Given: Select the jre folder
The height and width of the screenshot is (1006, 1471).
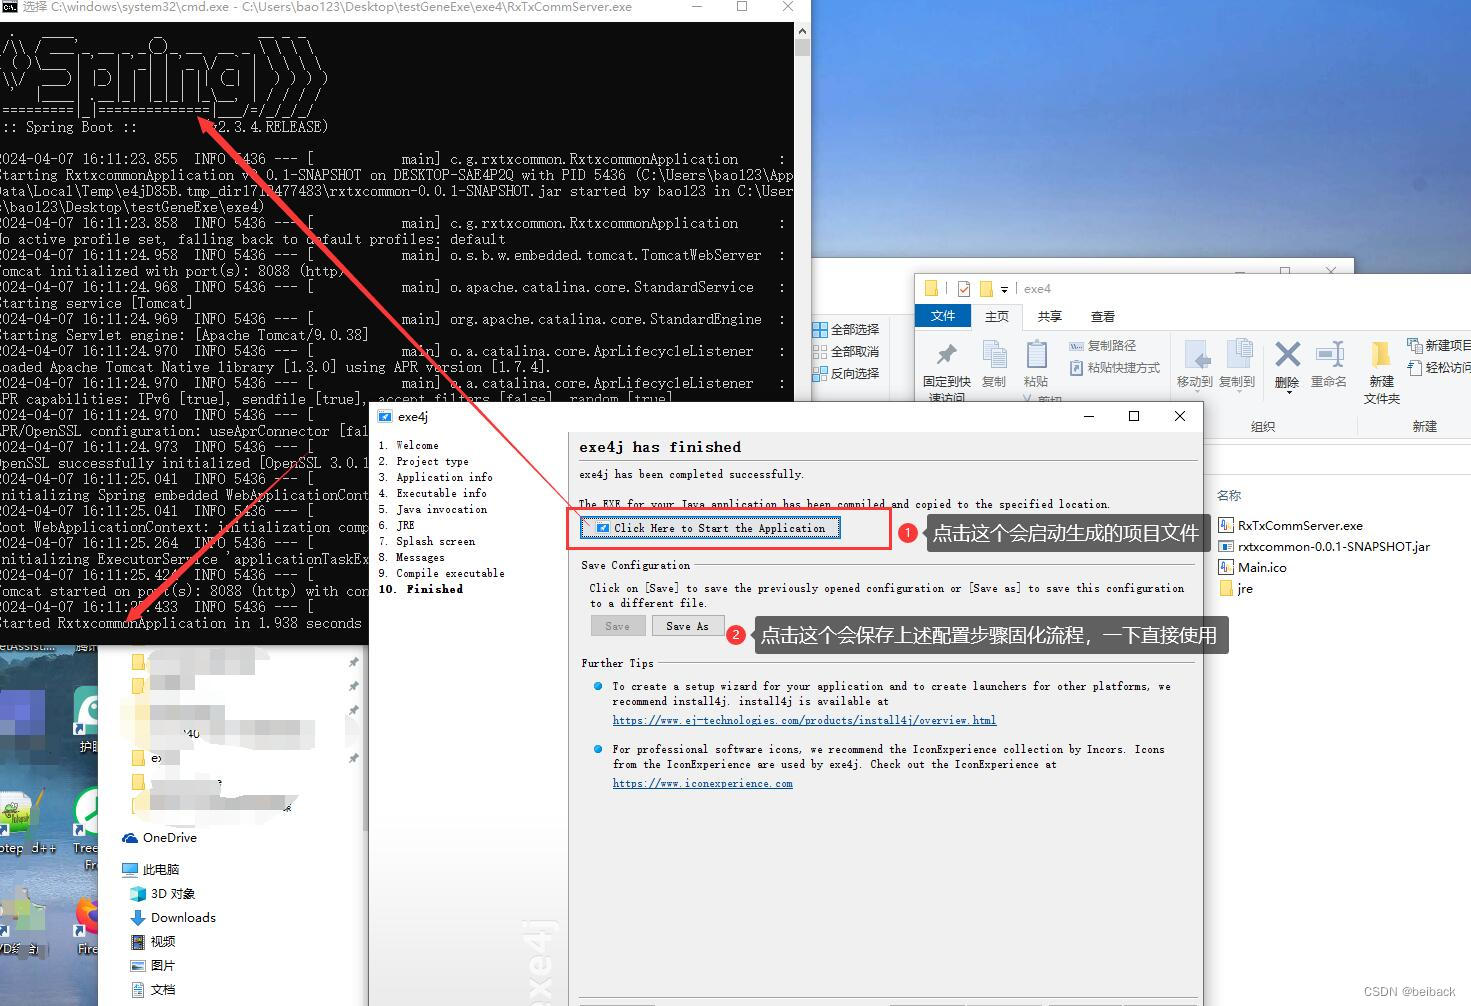Looking at the screenshot, I should 1236,588.
